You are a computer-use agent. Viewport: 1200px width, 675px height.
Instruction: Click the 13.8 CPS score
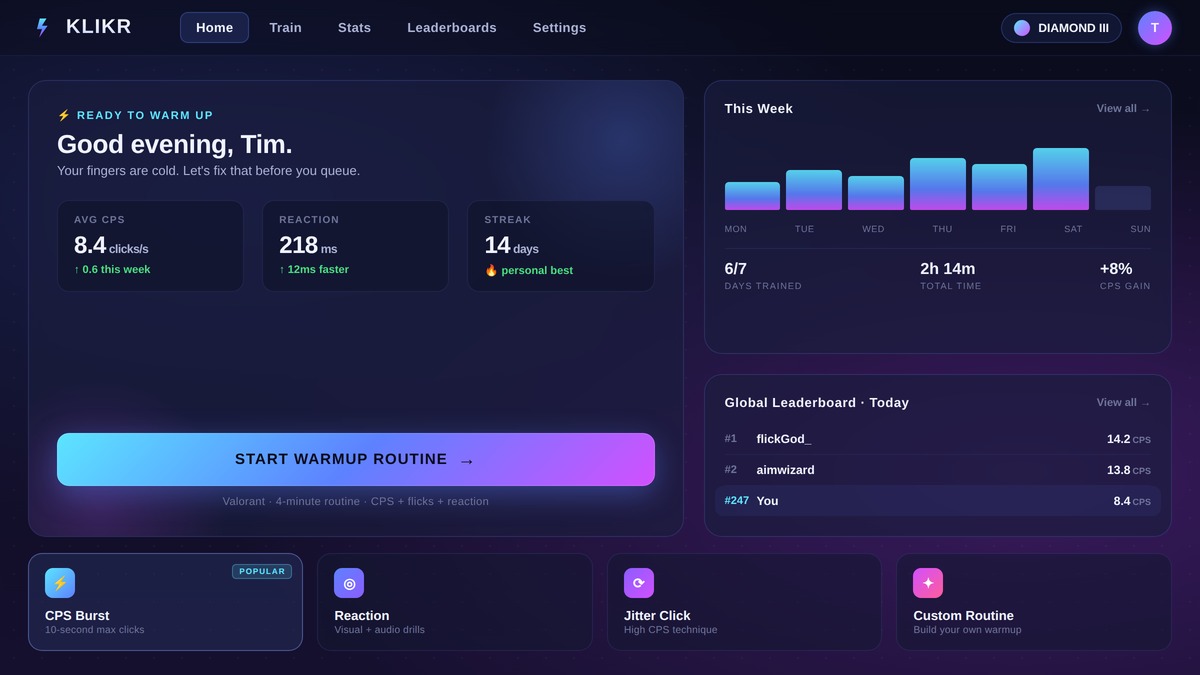(1129, 470)
